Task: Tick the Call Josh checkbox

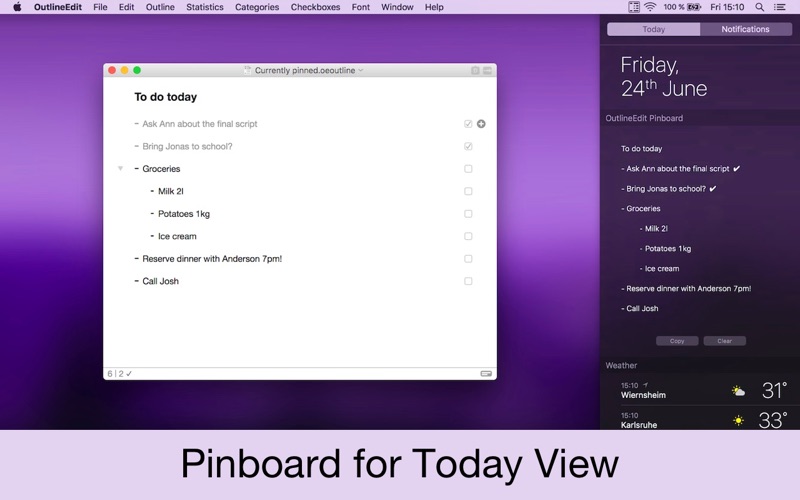Action: pyautogui.click(x=468, y=281)
